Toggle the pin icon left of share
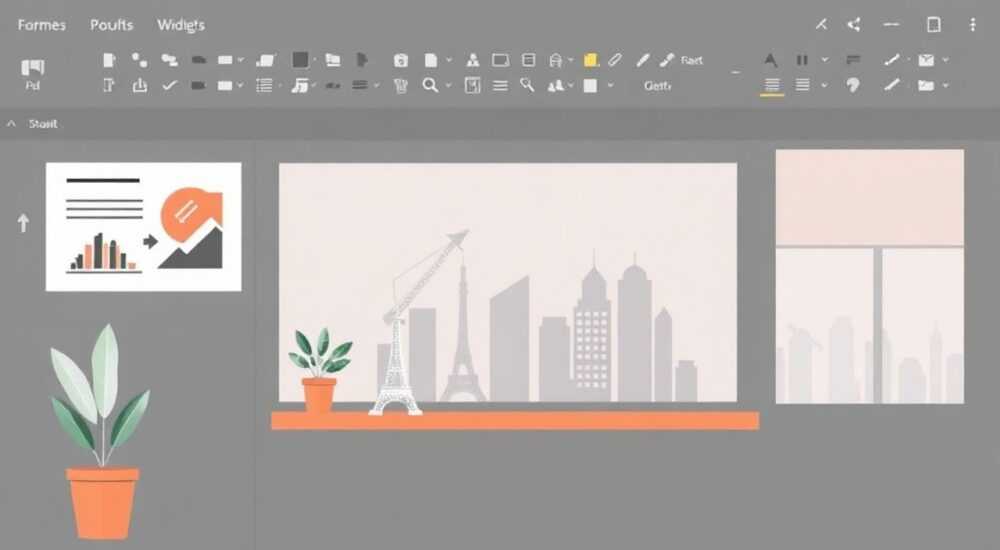This screenshot has height=550, width=1000. coord(821,25)
